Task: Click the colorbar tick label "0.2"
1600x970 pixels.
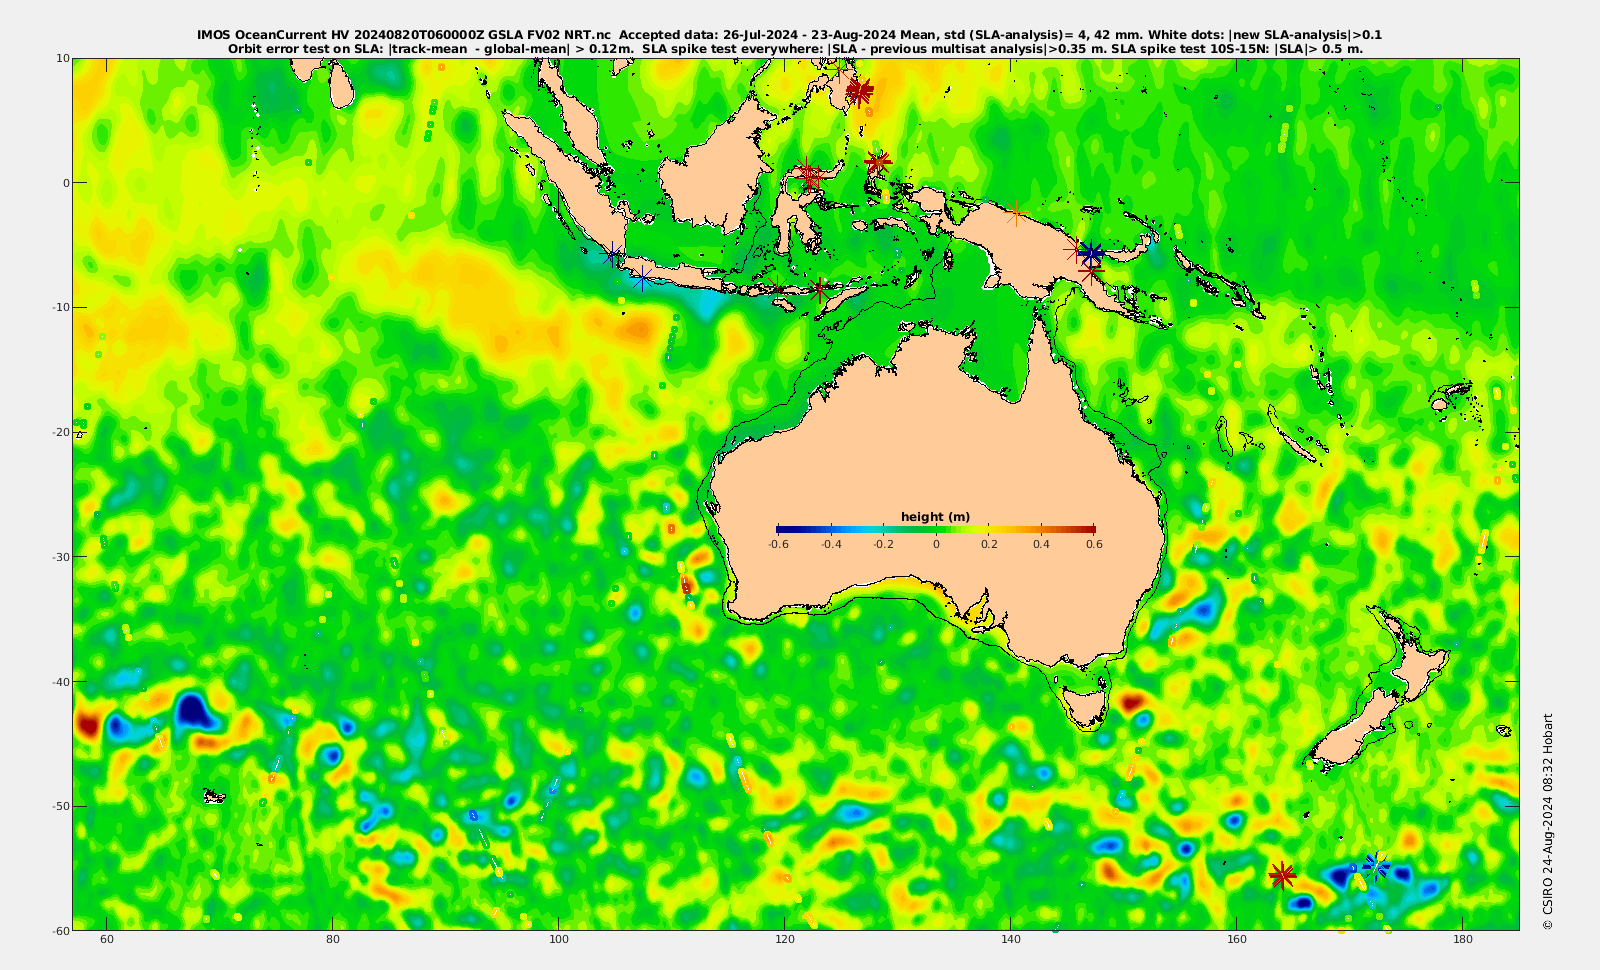Action: pyautogui.click(x=989, y=545)
